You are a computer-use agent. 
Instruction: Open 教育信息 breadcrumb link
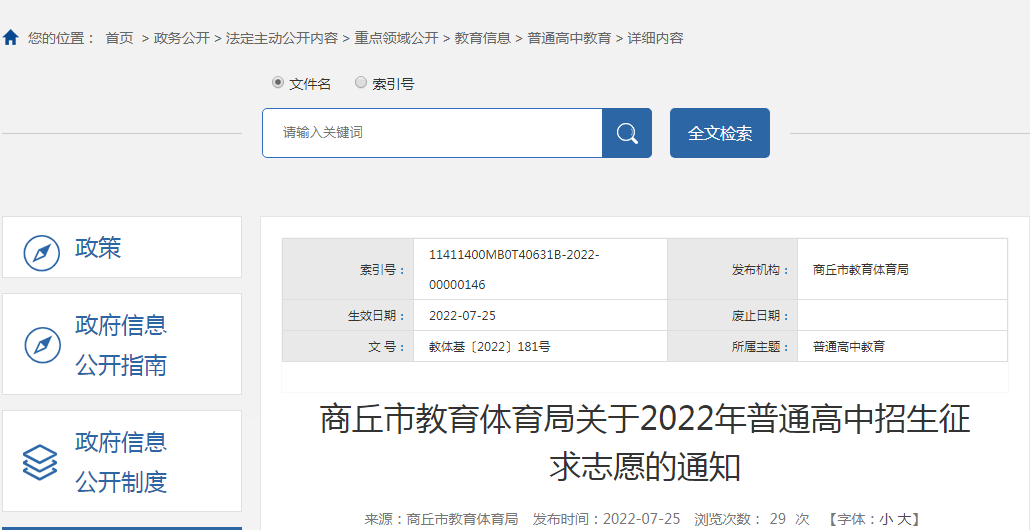tap(482, 38)
